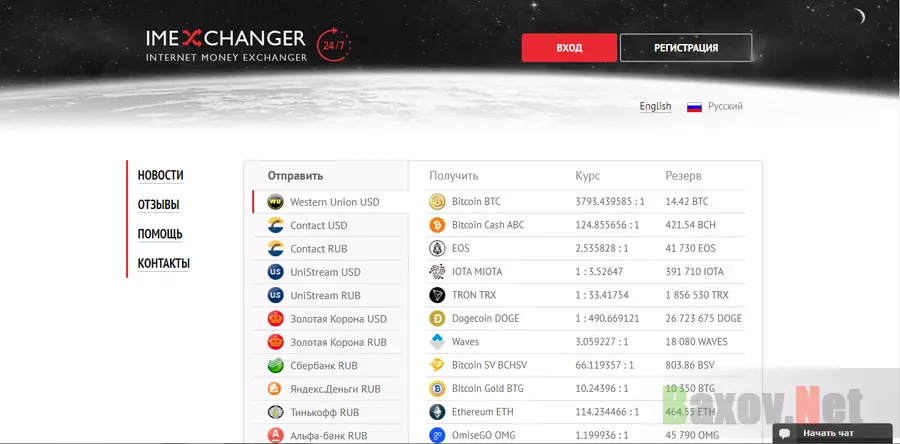Click reserve 14.42 BTC

click(x=687, y=202)
